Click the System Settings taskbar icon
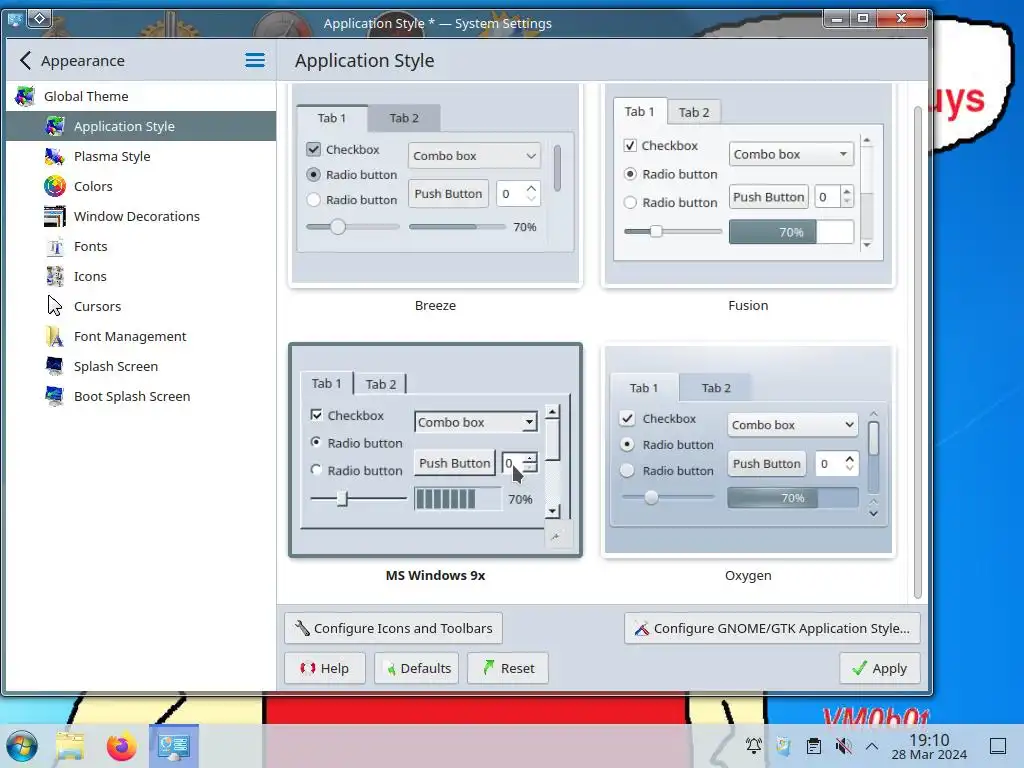 [174, 746]
